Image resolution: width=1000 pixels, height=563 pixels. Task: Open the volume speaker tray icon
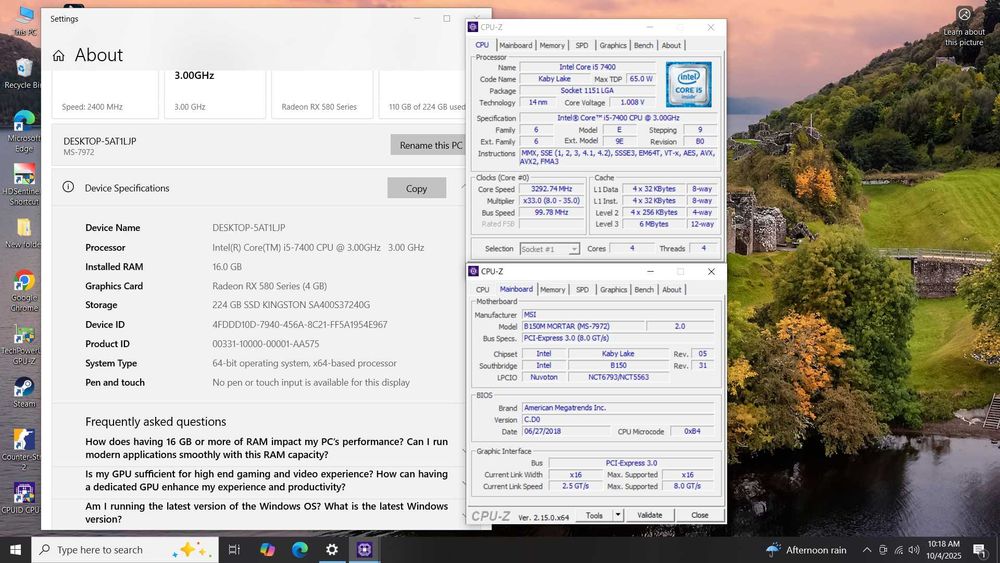(x=914, y=550)
